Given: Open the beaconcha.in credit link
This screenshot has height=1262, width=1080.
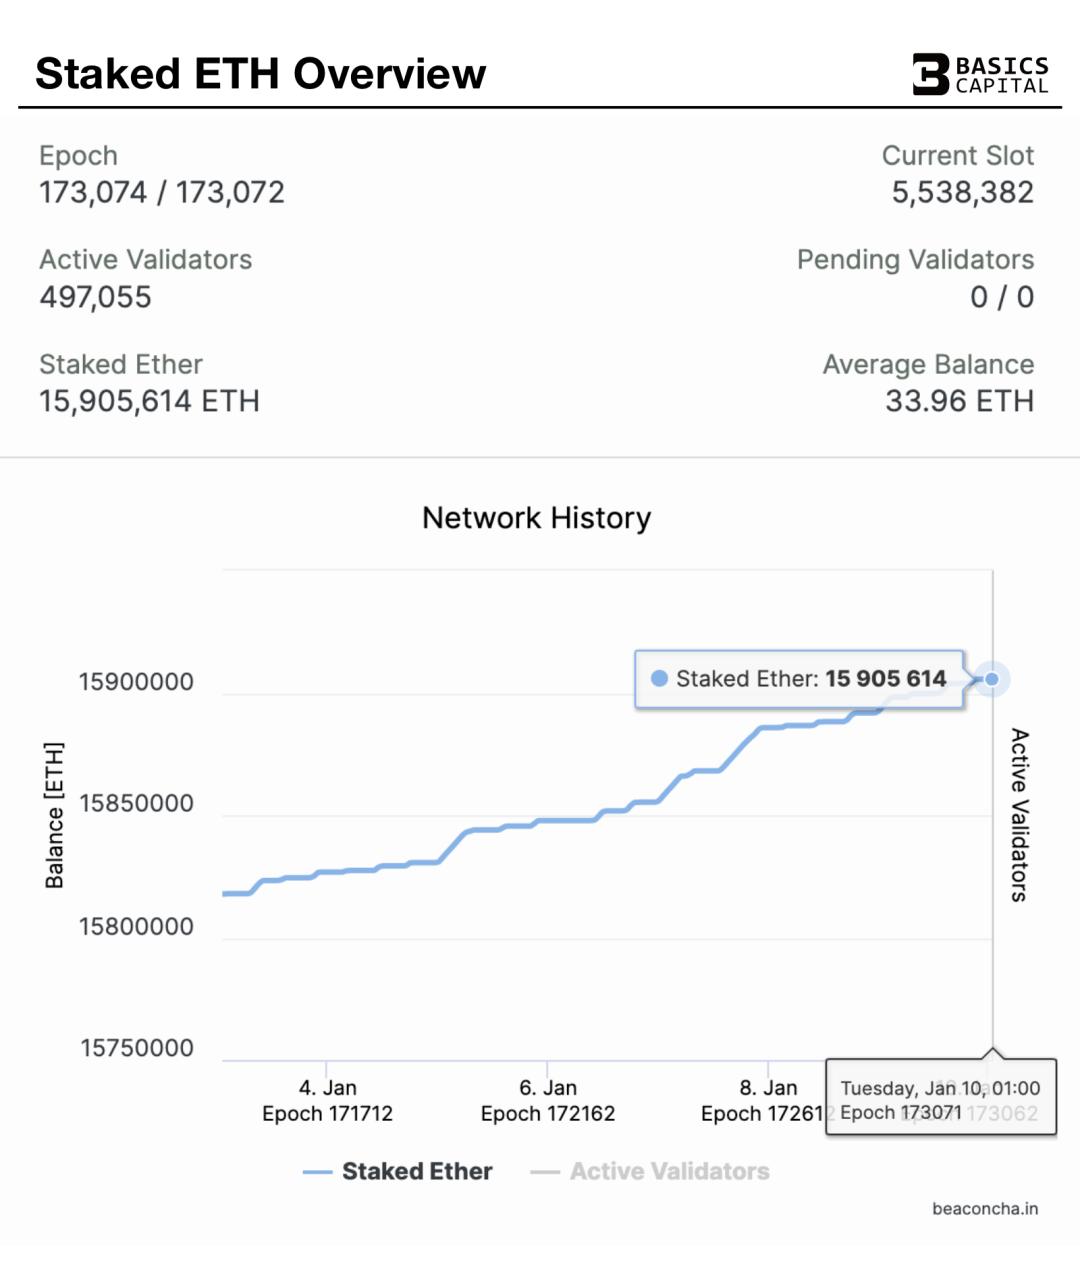Looking at the screenshot, I should click(x=985, y=1208).
